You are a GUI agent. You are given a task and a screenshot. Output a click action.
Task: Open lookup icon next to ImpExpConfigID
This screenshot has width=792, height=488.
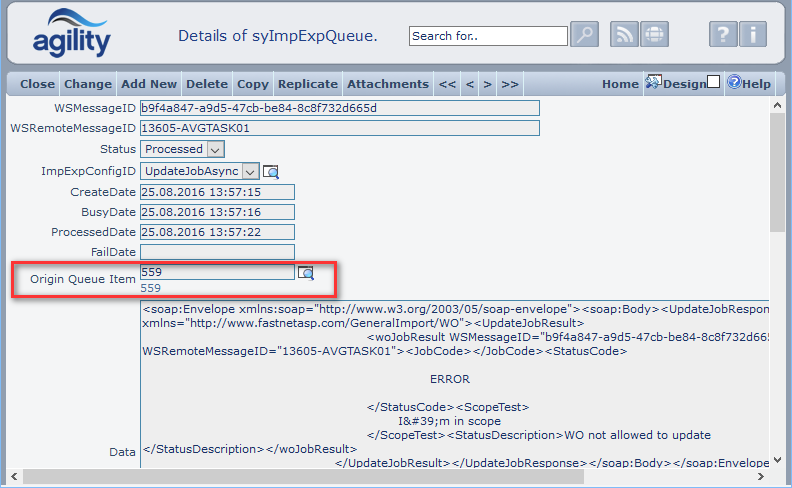(271, 172)
